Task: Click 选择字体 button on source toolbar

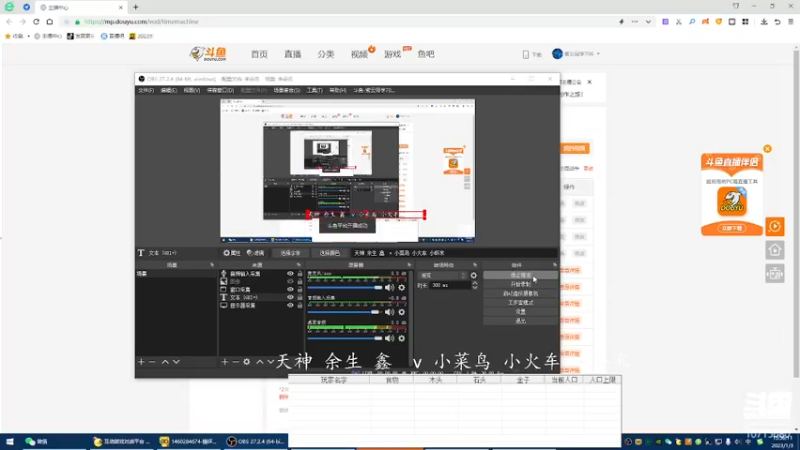Action: click(290, 253)
